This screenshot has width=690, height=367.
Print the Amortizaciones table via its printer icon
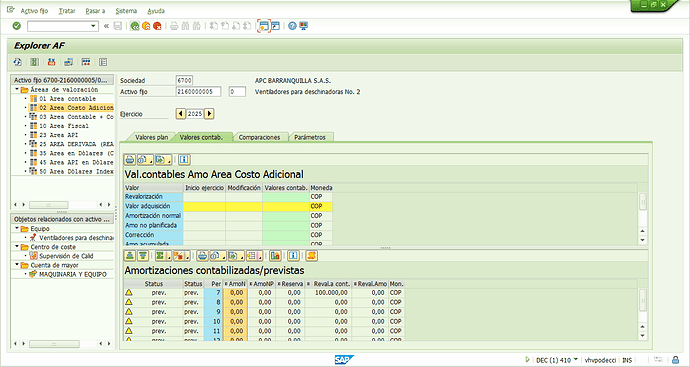point(202,256)
